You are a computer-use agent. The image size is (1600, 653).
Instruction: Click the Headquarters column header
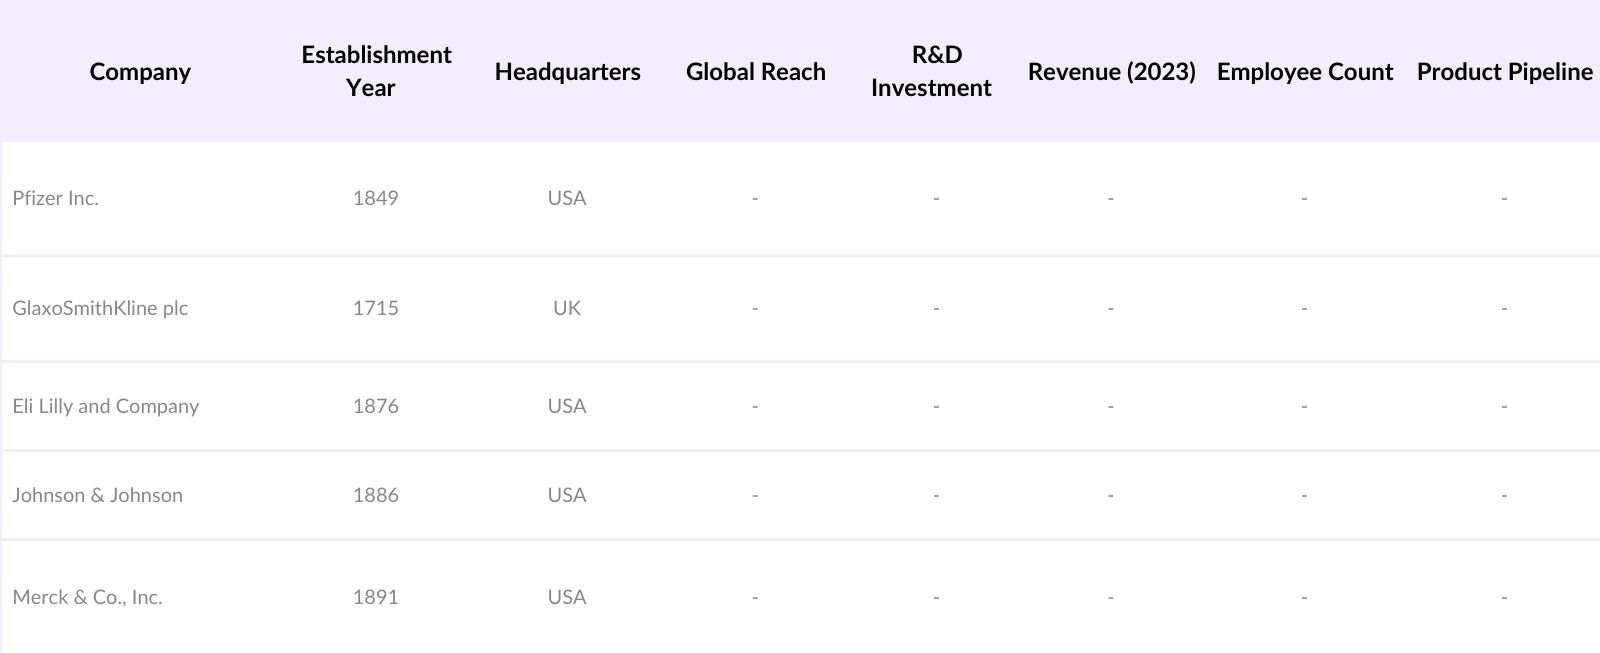tap(567, 72)
